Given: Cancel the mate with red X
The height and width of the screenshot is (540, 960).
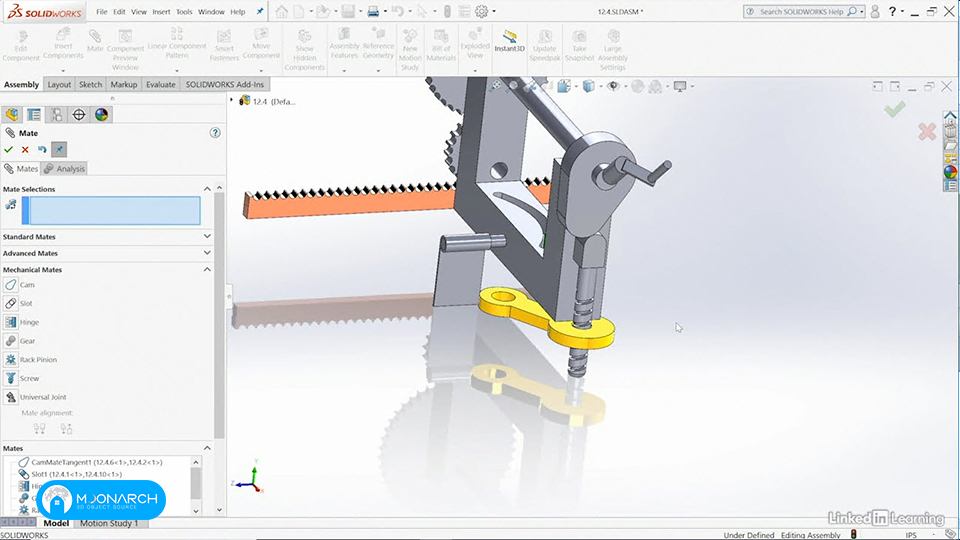Looking at the screenshot, I should (x=25, y=149).
